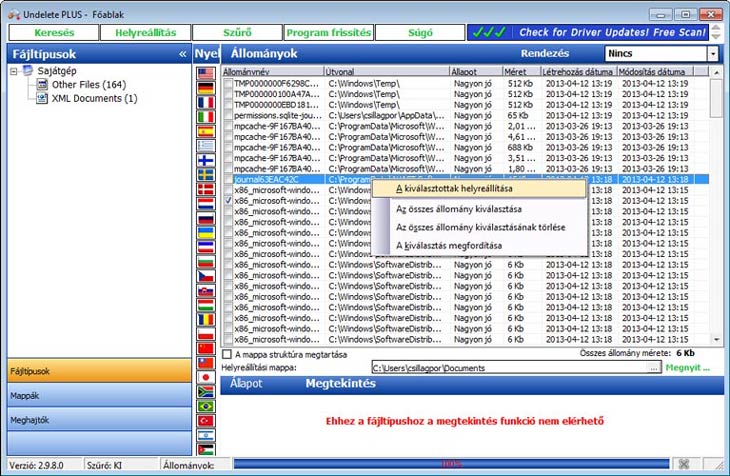Select the Spanish flag language

pyautogui.click(x=206, y=131)
